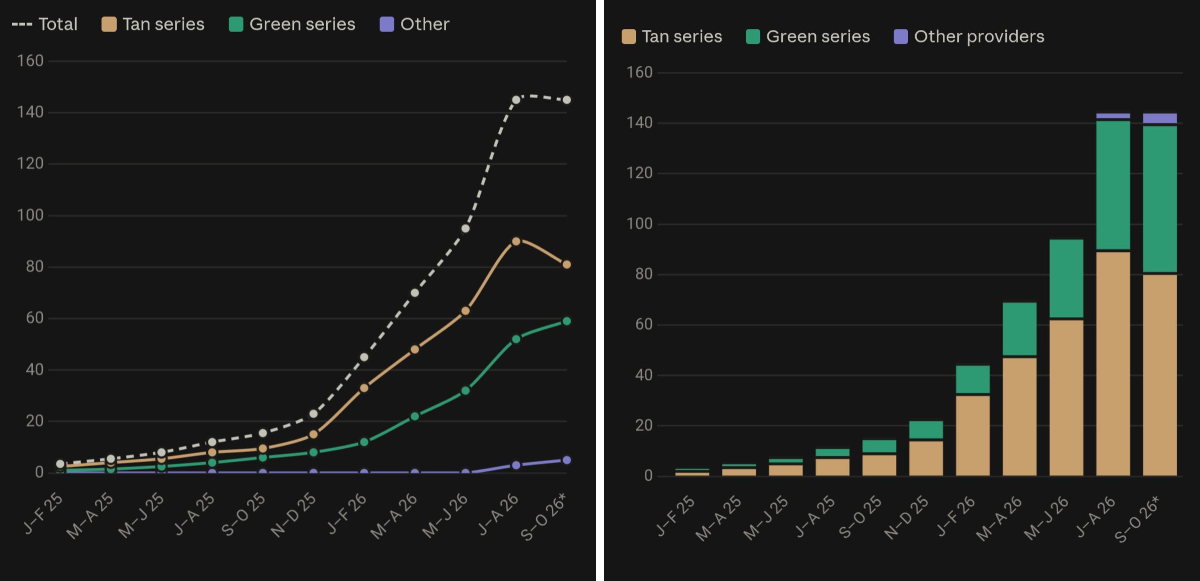Toggle the Other legend entry in line chart
Viewport: 1200px width, 581px height.
(x=413, y=24)
